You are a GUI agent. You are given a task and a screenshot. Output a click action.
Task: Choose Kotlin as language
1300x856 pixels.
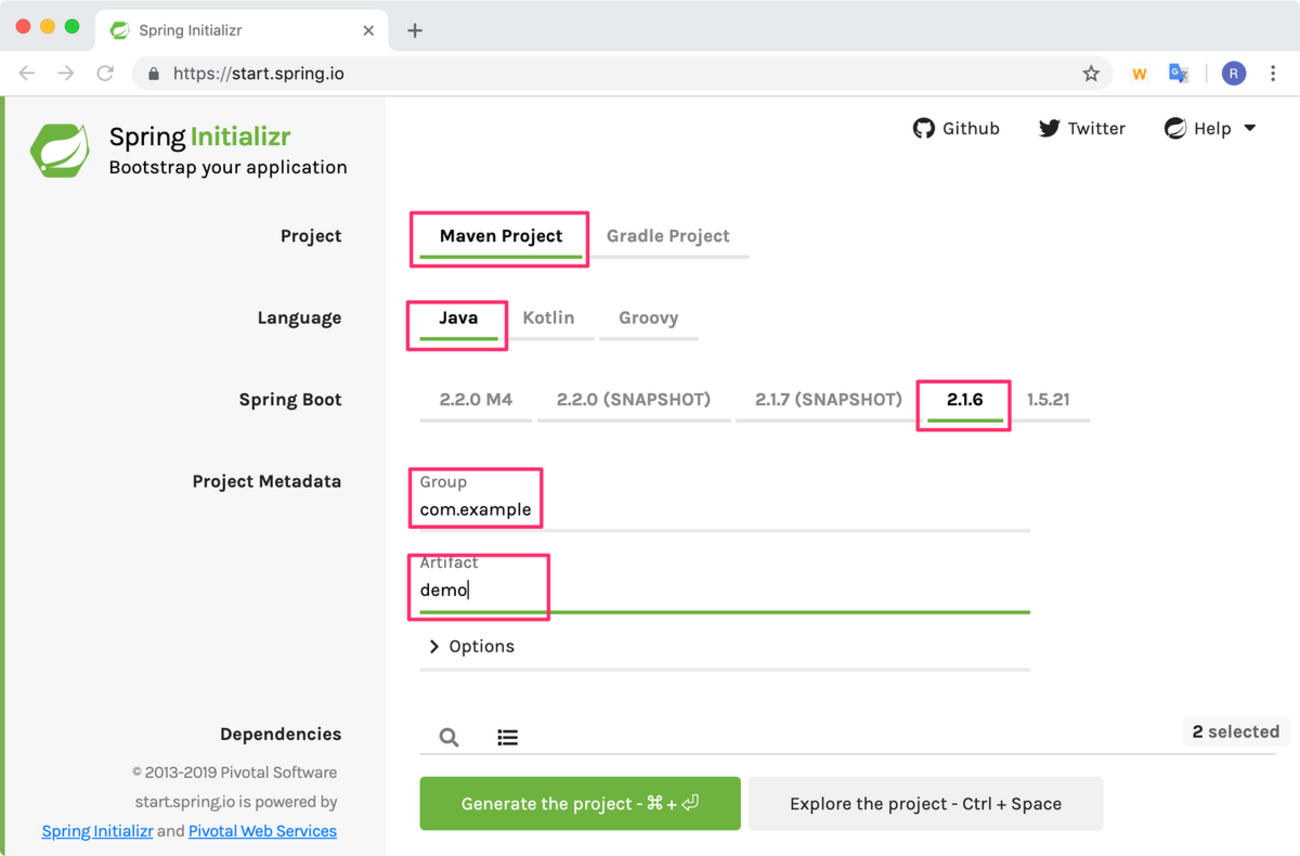point(548,318)
